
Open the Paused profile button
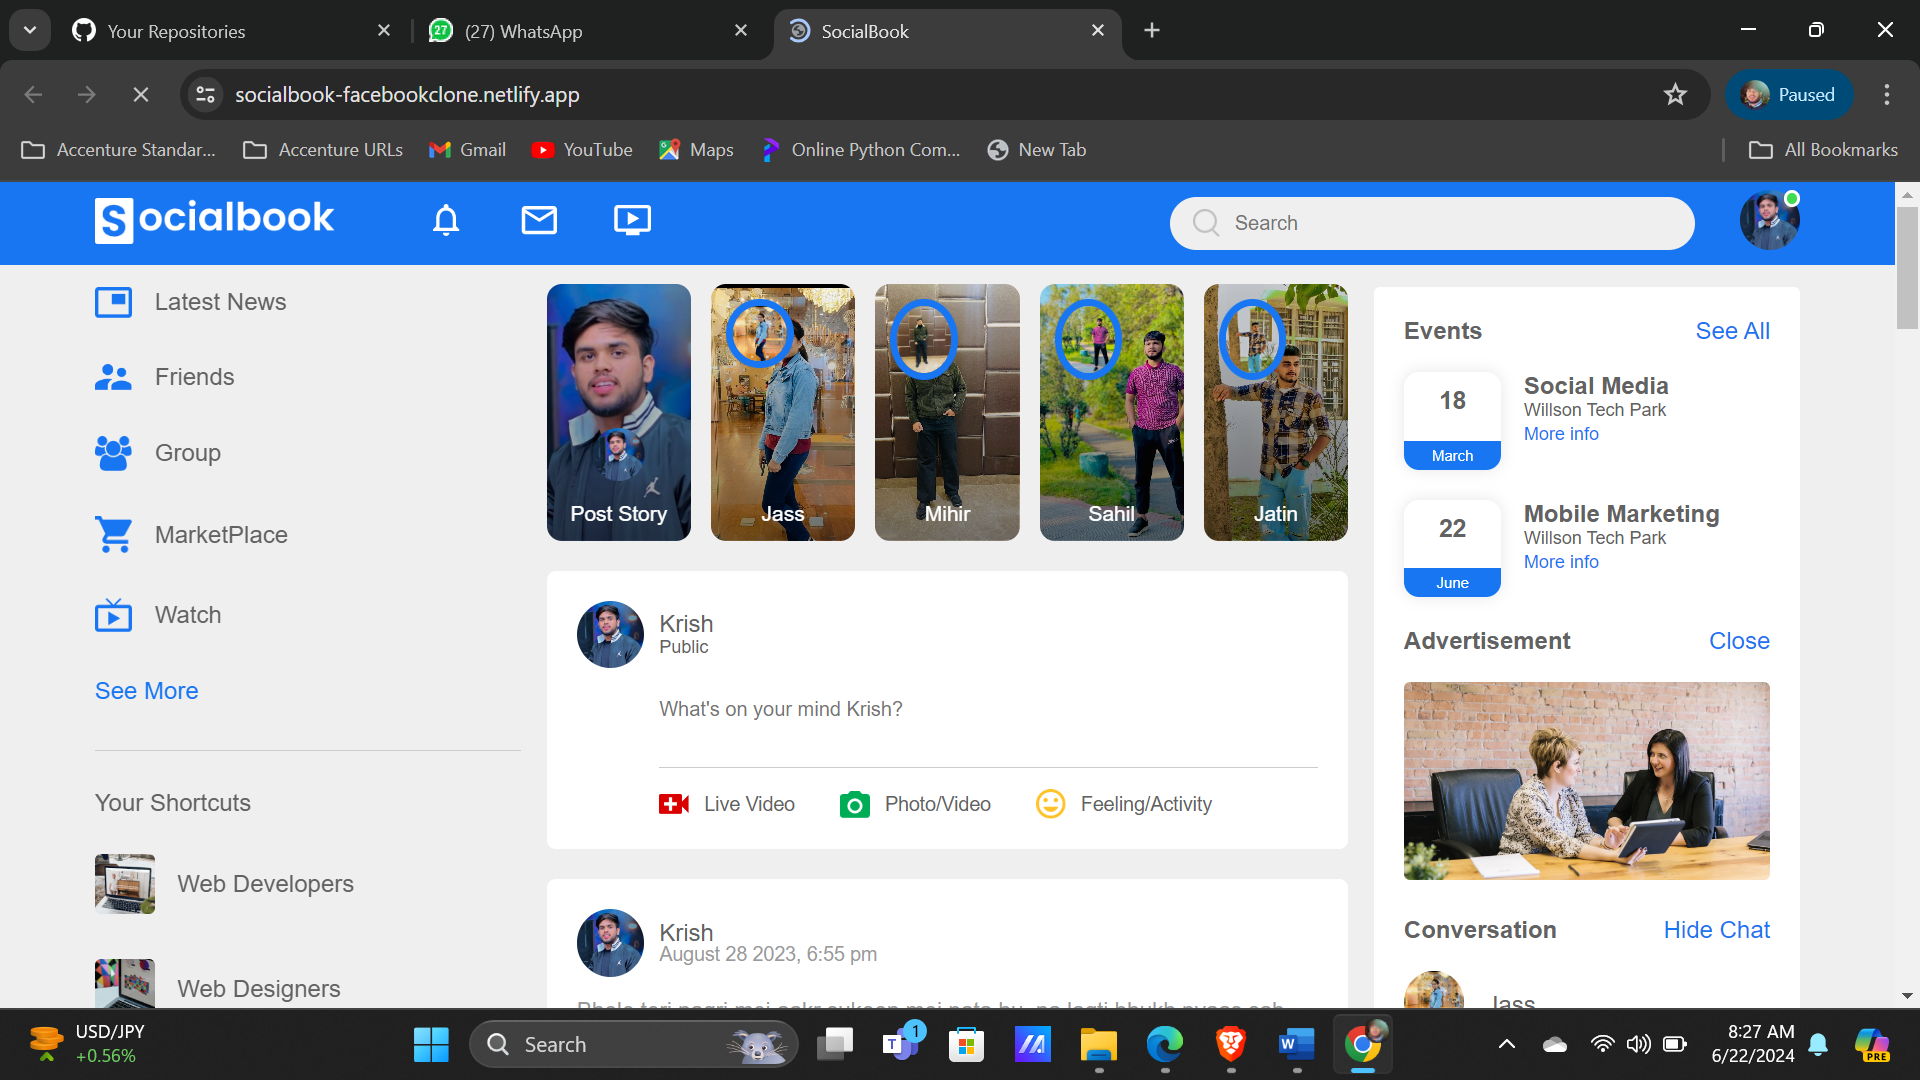click(x=1788, y=95)
